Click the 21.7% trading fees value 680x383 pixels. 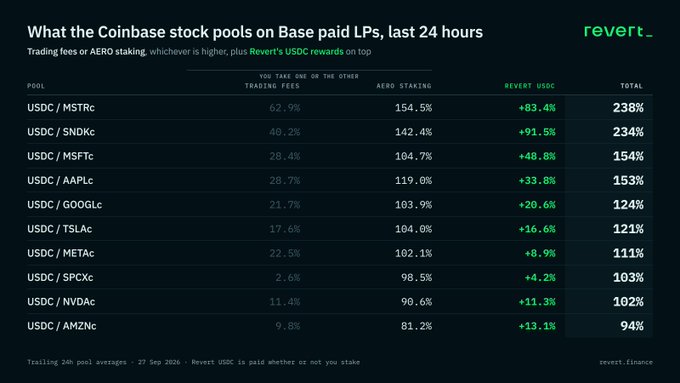pyautogui.click(x=284, y=205)
